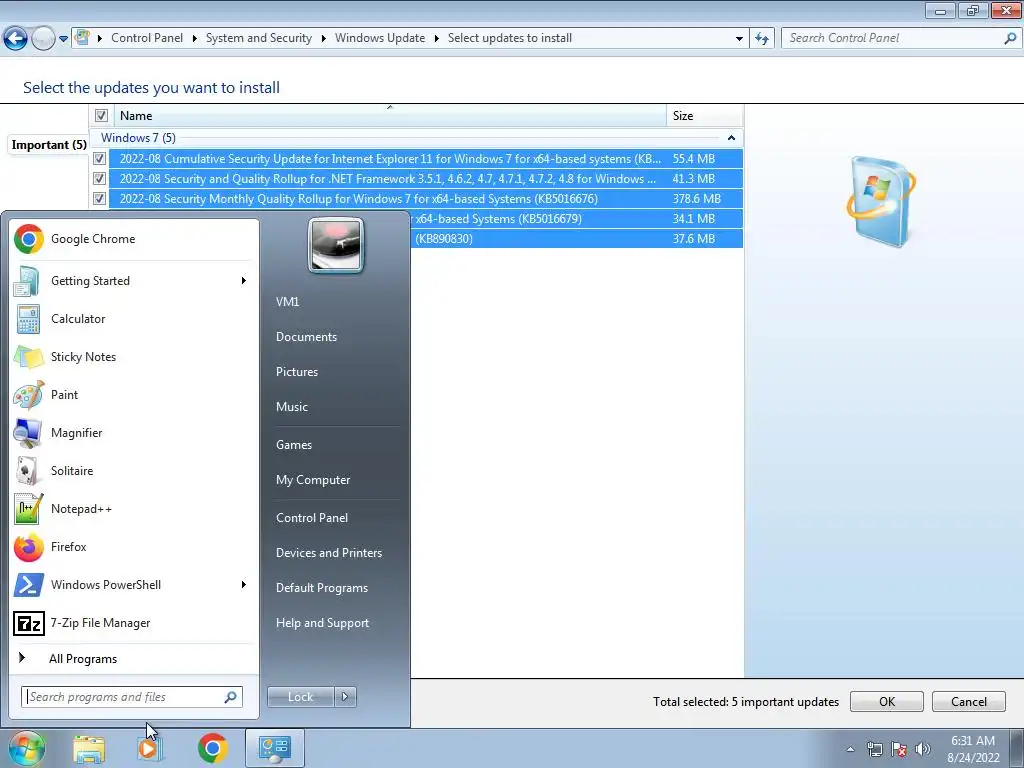Expand All Programs in the Start menu

coord(134,659)
